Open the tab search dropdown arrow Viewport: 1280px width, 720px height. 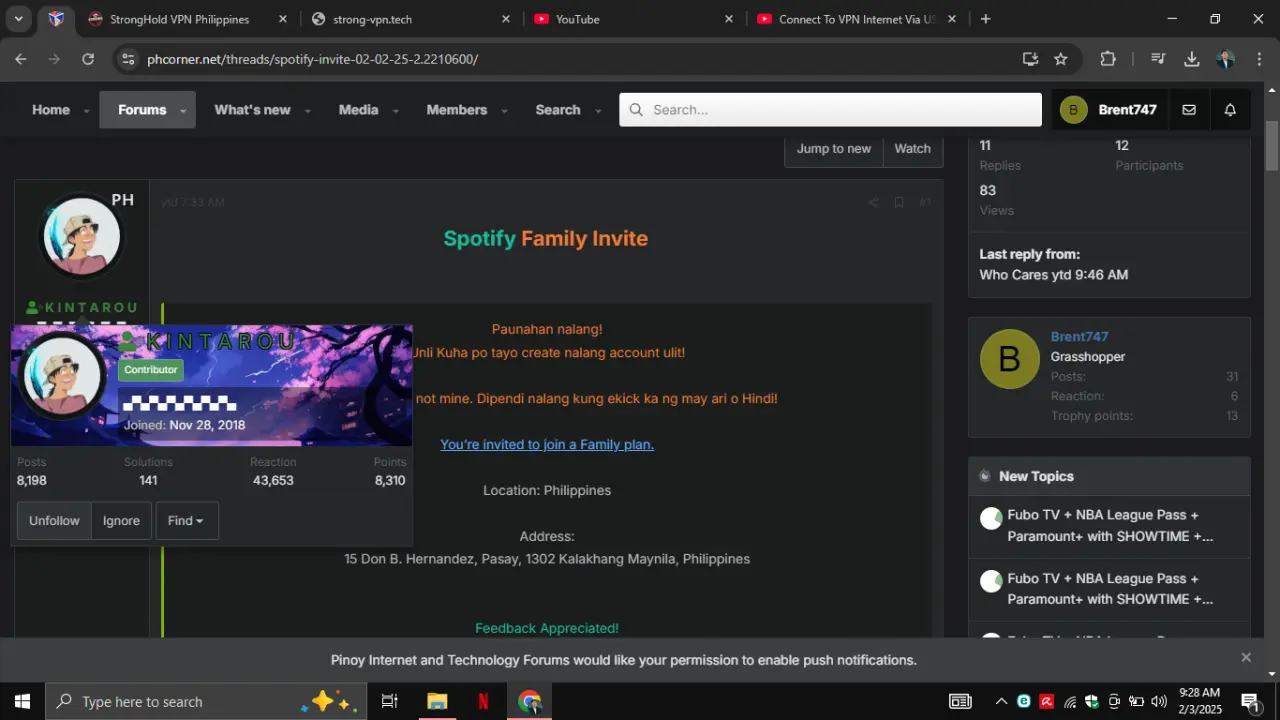click(x=18, y=19)
